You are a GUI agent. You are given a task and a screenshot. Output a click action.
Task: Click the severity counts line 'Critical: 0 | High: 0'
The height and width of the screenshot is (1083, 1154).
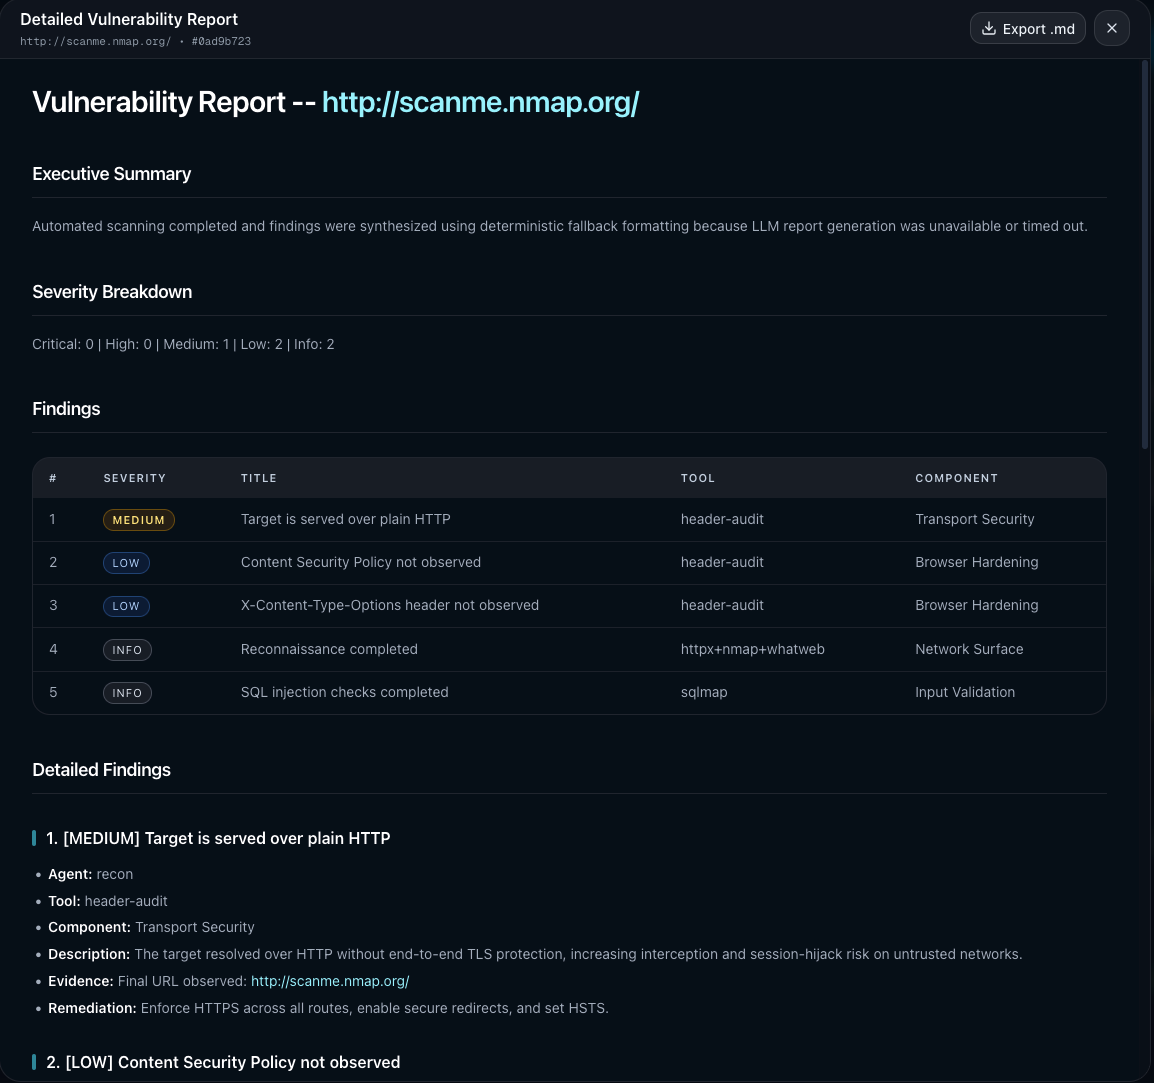(183, 344)
